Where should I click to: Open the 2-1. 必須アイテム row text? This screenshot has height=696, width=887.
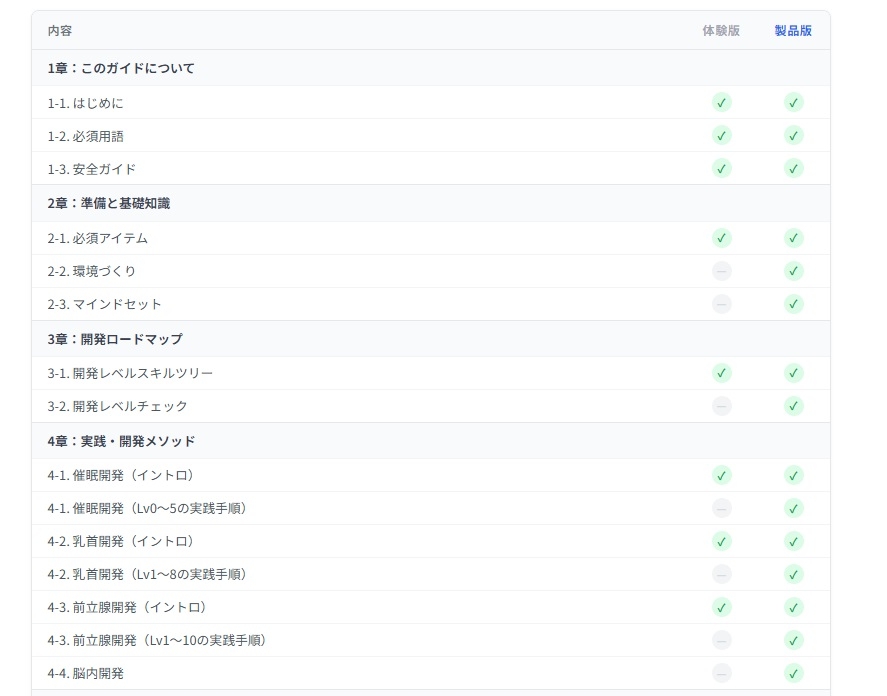tap(98, 238)
